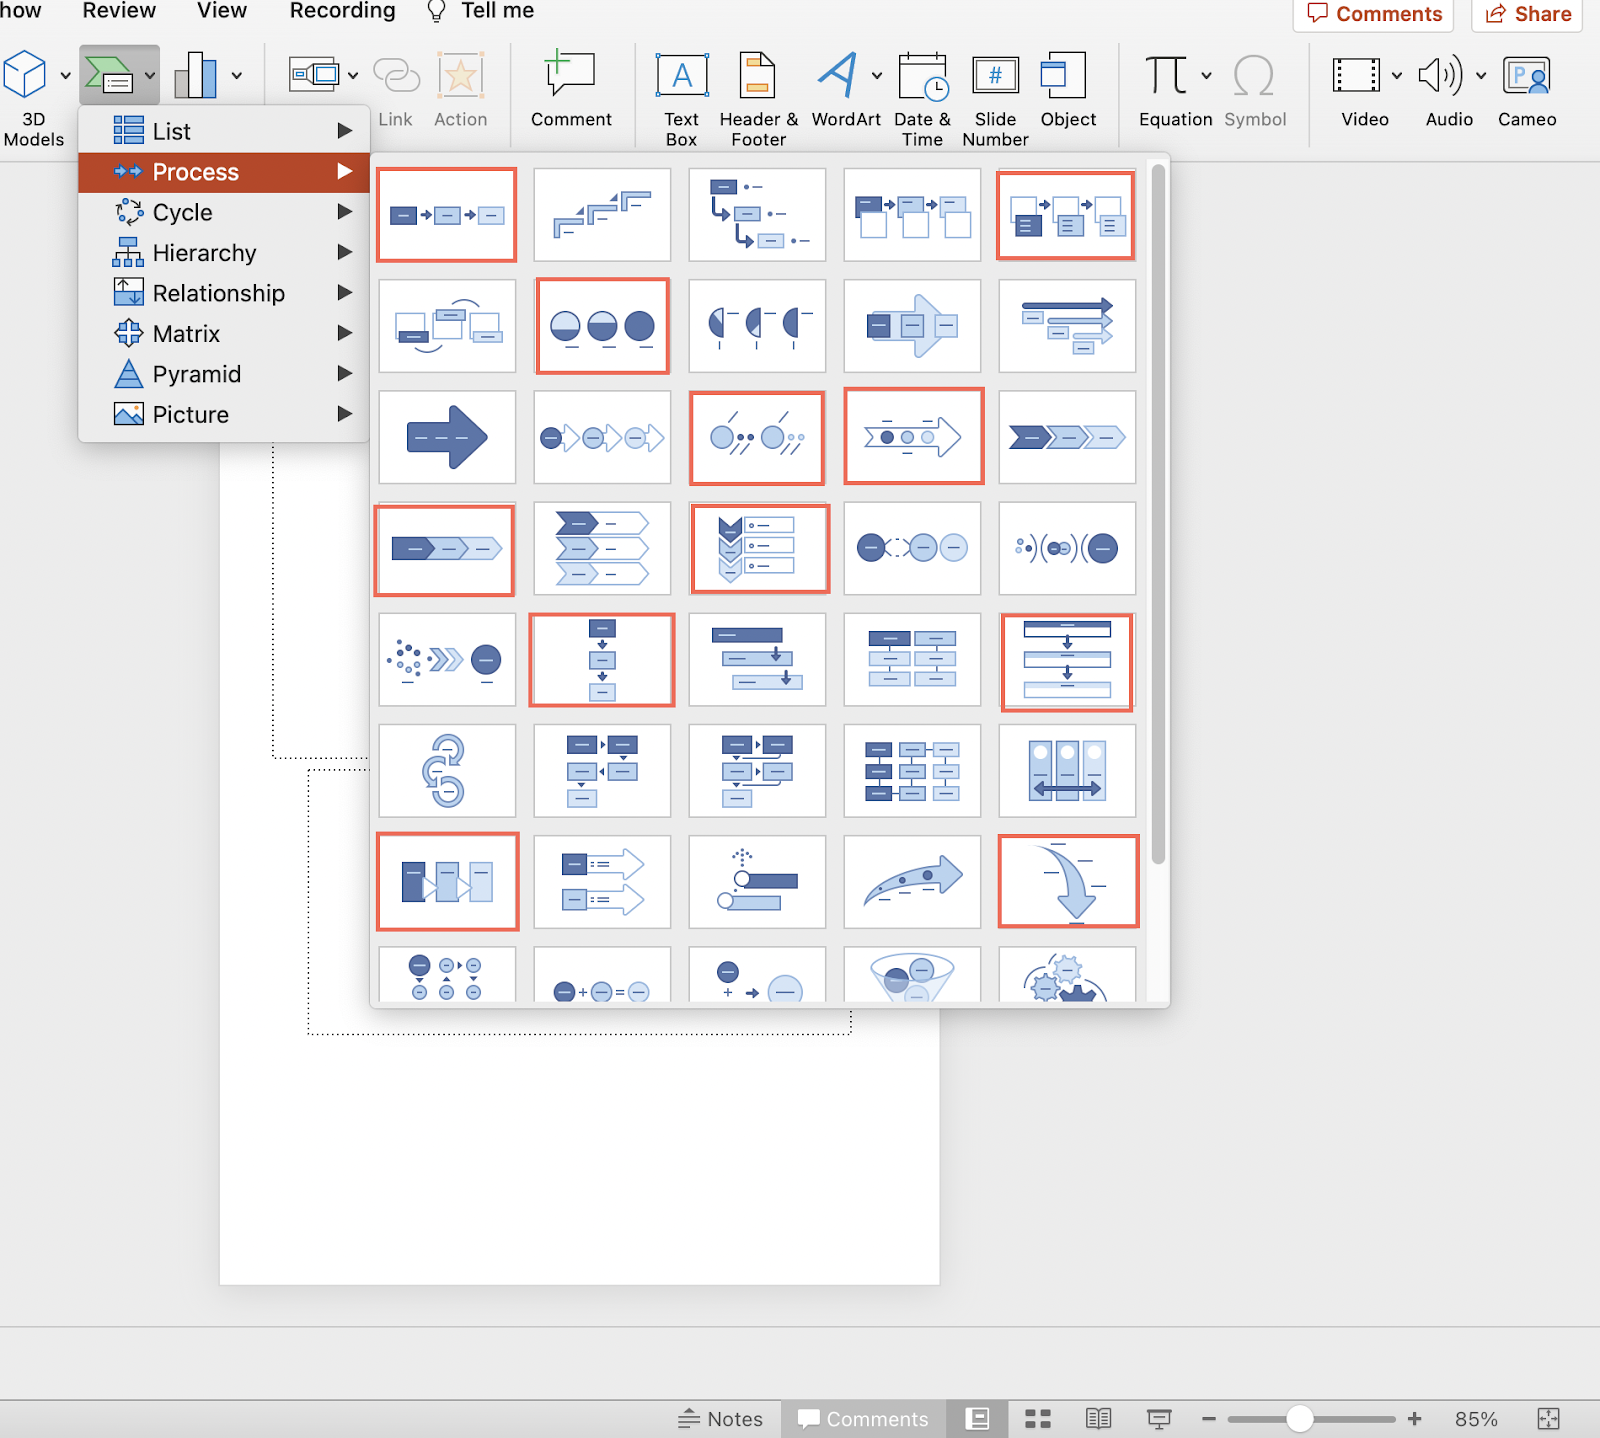Open the Recording tab

point(341,11)
